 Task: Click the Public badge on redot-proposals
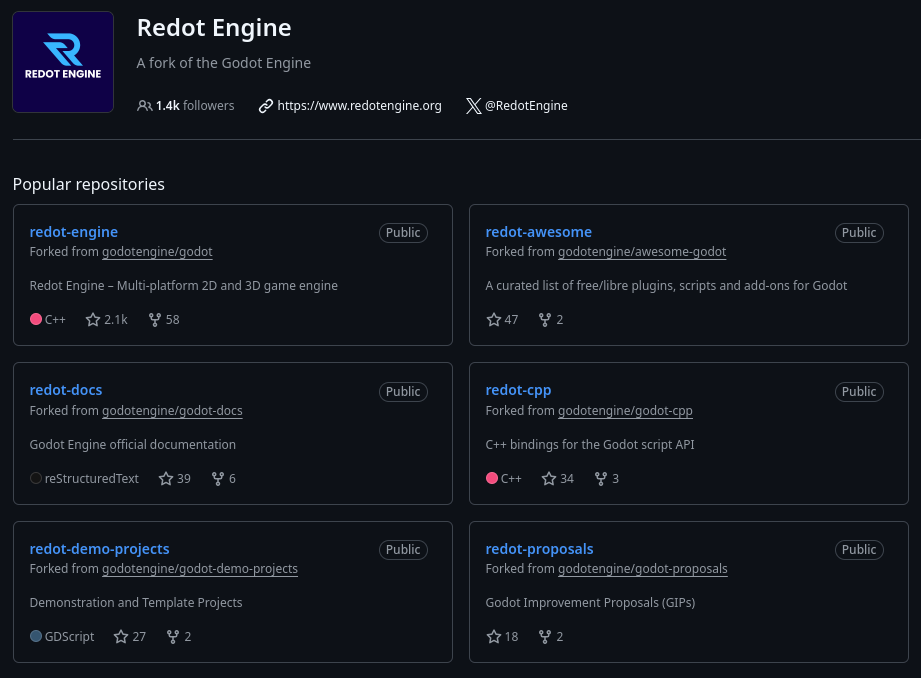click(x=858, y=549)
